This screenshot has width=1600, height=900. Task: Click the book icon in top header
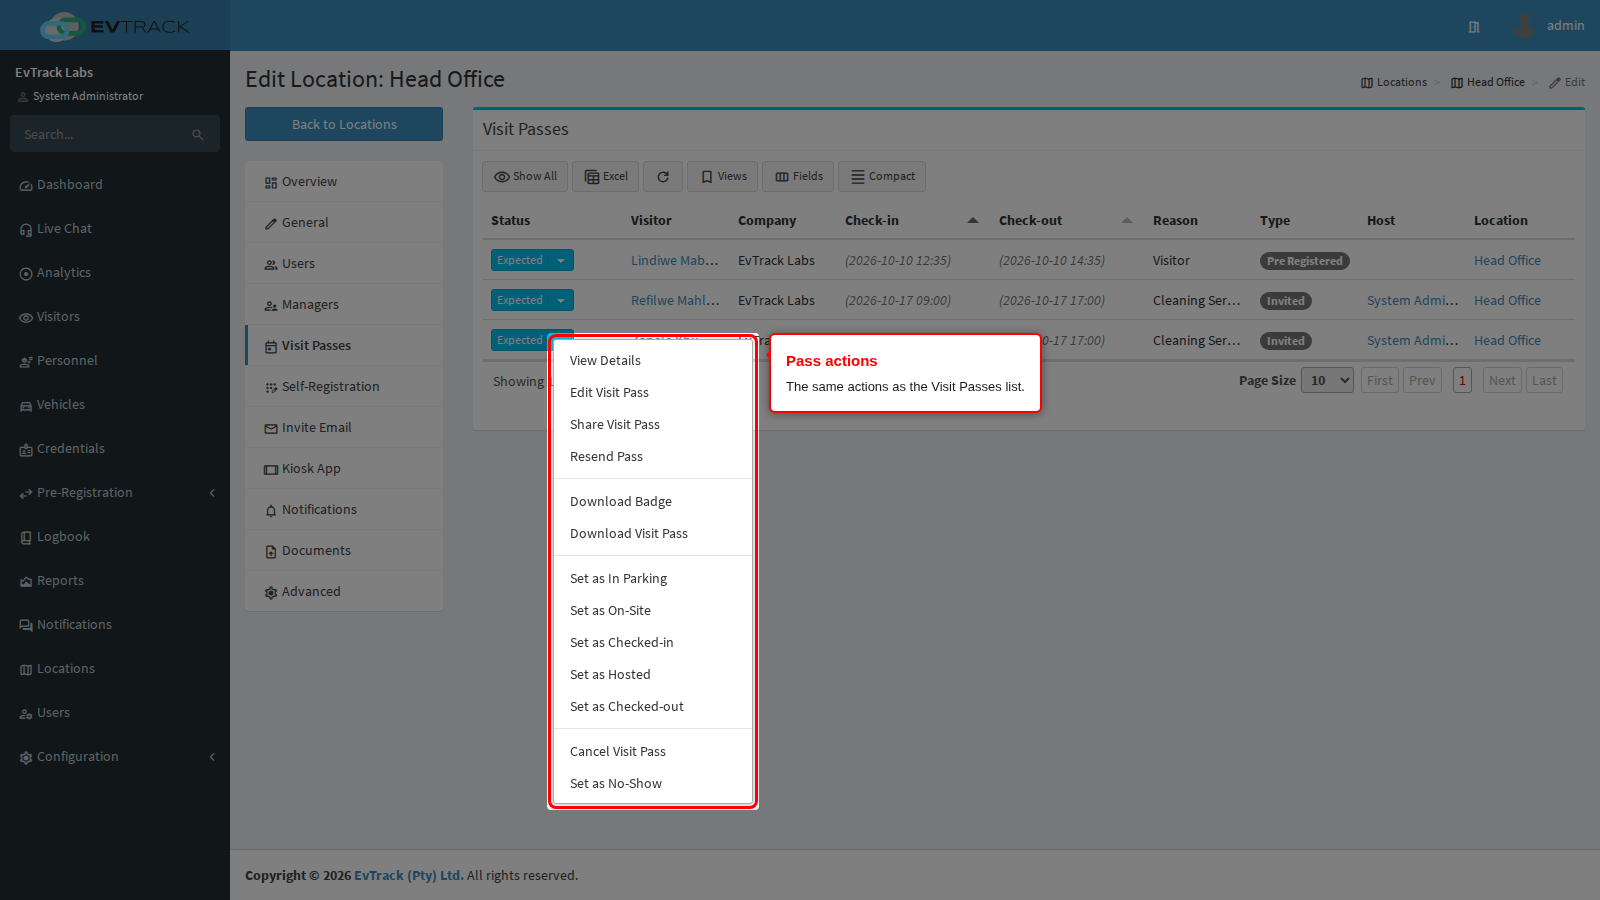[1474, 27]
